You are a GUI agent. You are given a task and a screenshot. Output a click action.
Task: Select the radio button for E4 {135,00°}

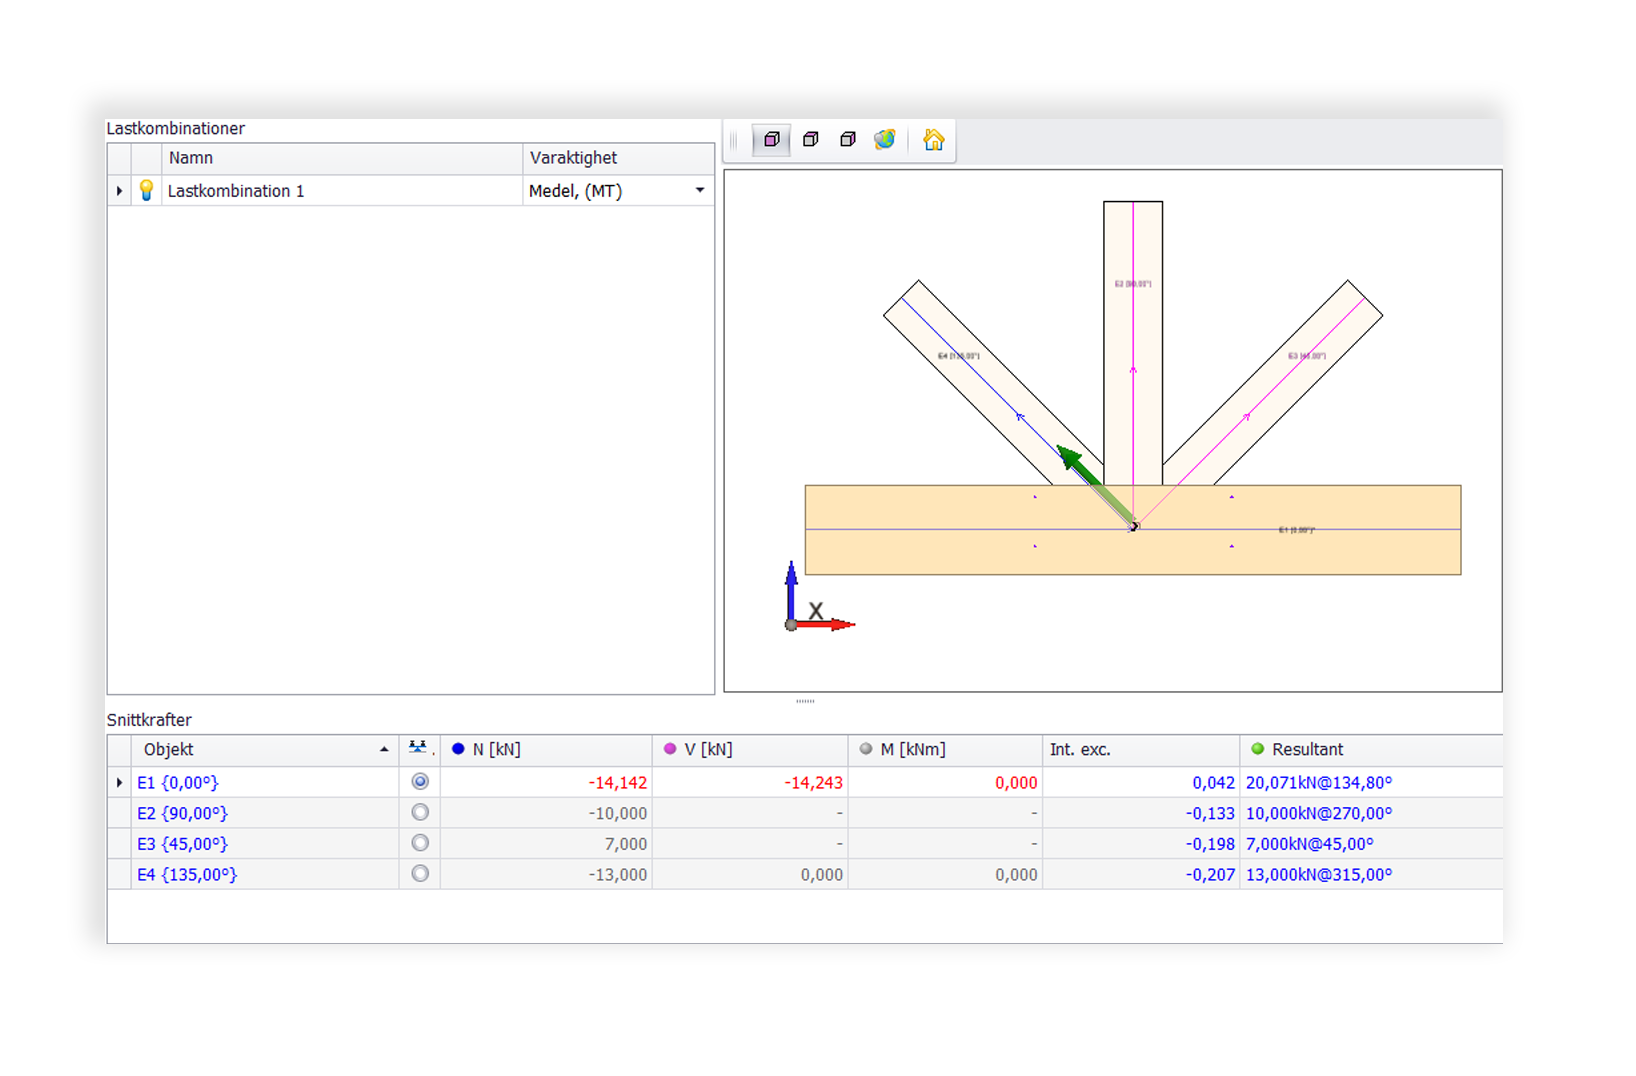pos(420,874)
